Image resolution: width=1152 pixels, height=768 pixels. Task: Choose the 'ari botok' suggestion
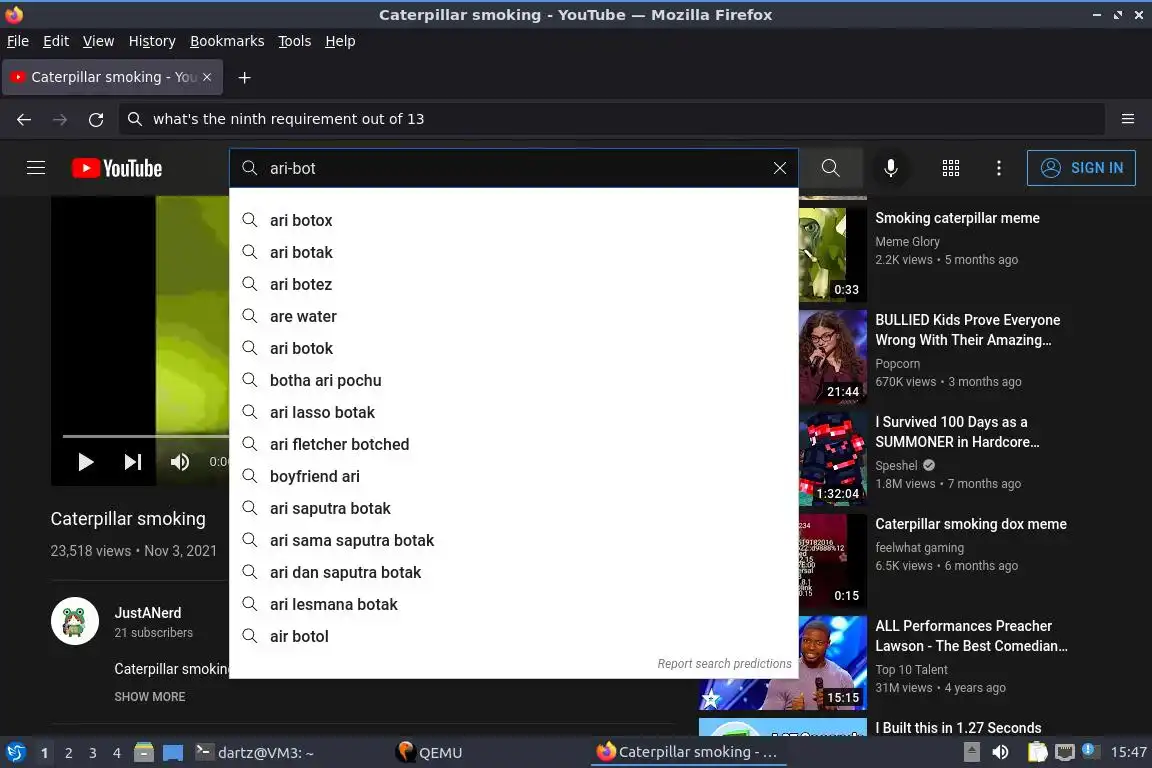(514, 348)
